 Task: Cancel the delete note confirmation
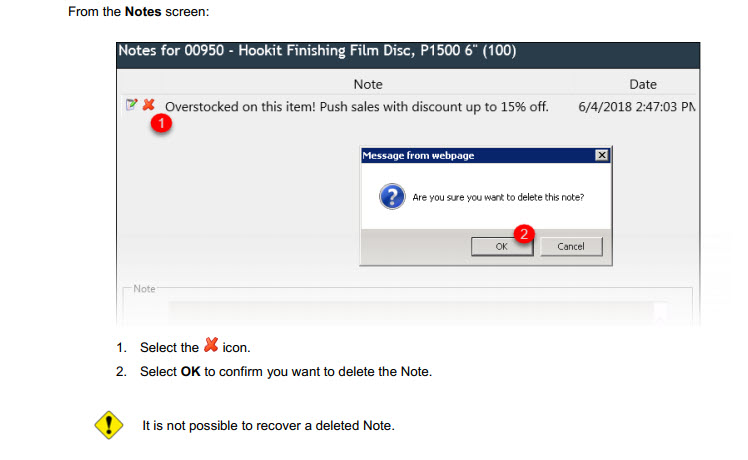coord(571,246)
